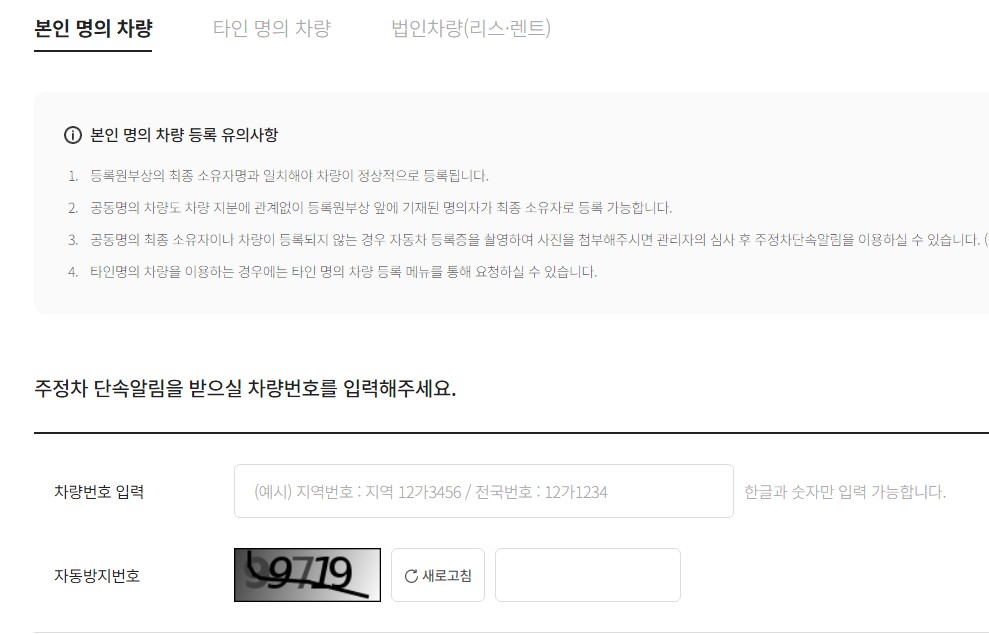Click notice line about 자동차 등록증을 촬영하여
Image resolution: width=989 pixels, height=634 pixels.
tap(539, 240)
